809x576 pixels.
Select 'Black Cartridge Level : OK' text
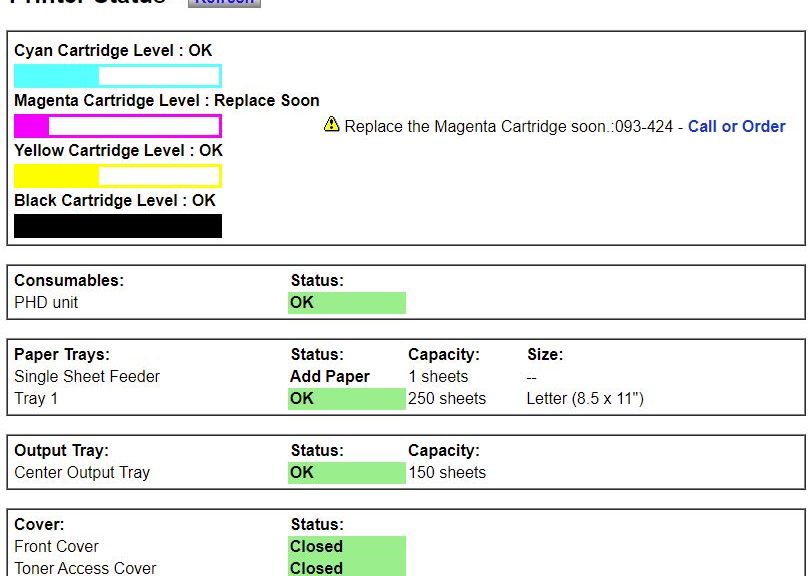point(115,201)
